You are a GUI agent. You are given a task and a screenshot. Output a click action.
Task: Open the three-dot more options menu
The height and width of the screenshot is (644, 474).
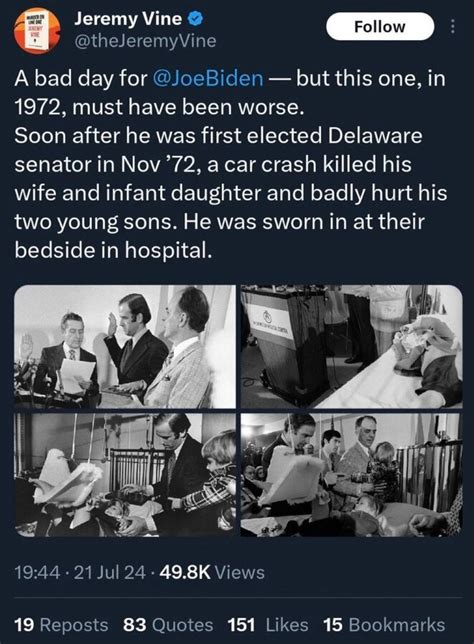[452, 27]
